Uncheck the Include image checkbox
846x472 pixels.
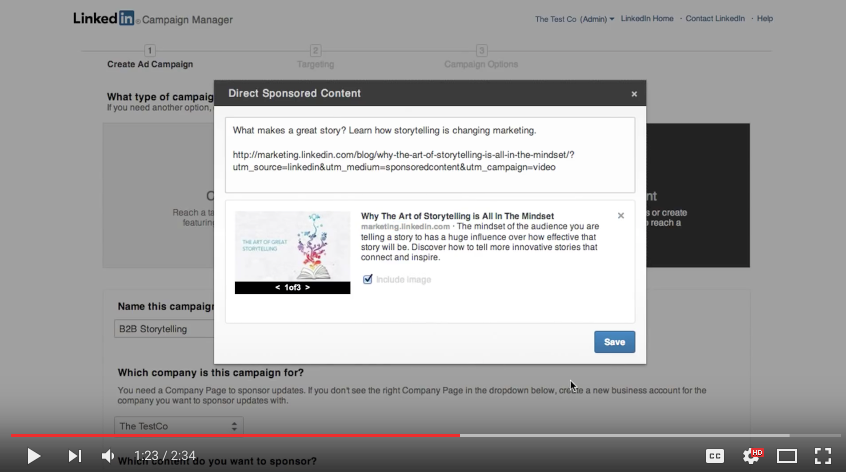pos(367,279)
